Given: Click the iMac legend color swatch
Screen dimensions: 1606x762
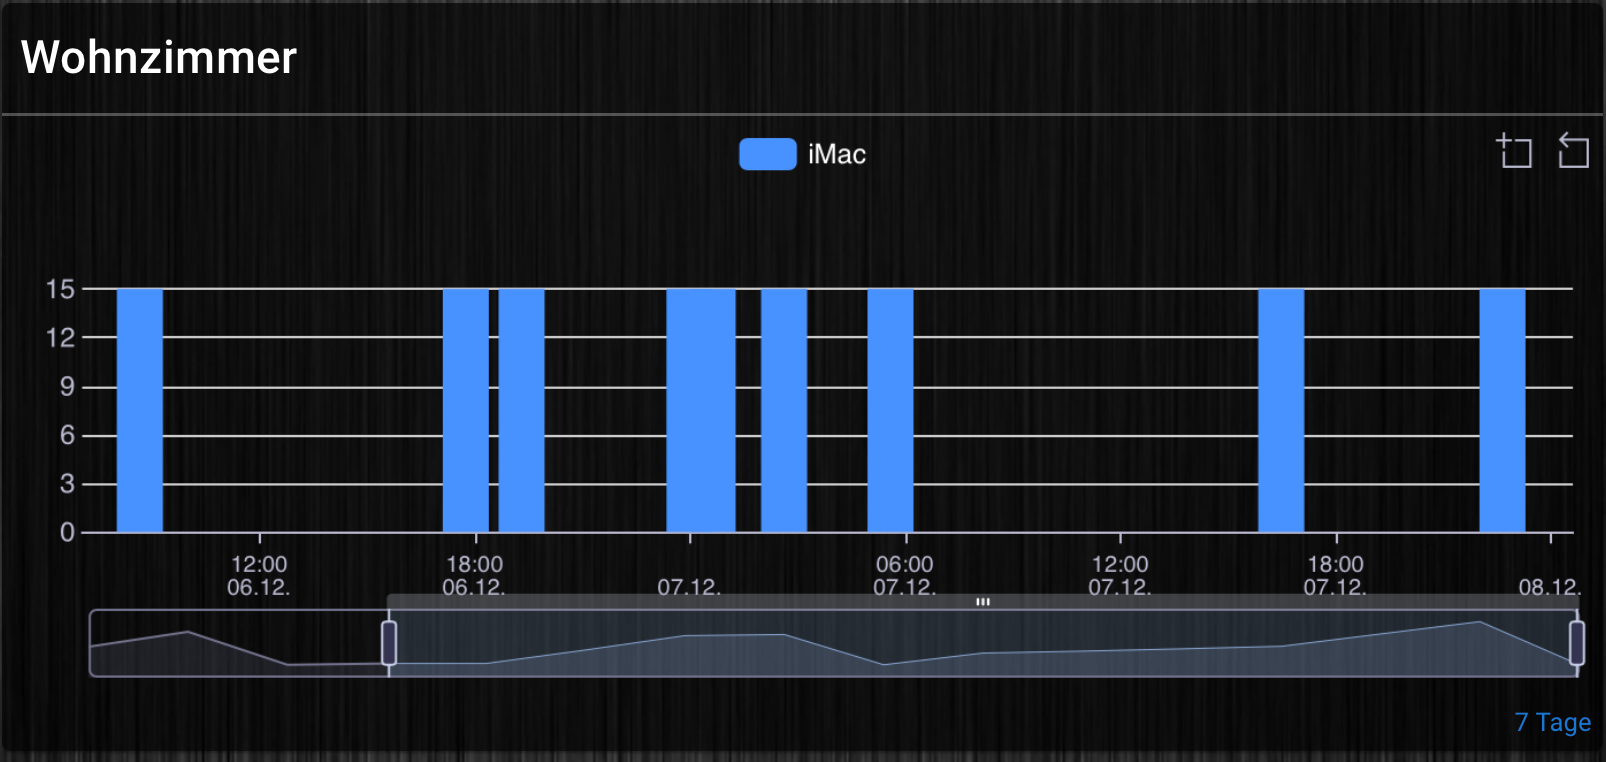Looking at the screenshot, I should click(768, 154).
